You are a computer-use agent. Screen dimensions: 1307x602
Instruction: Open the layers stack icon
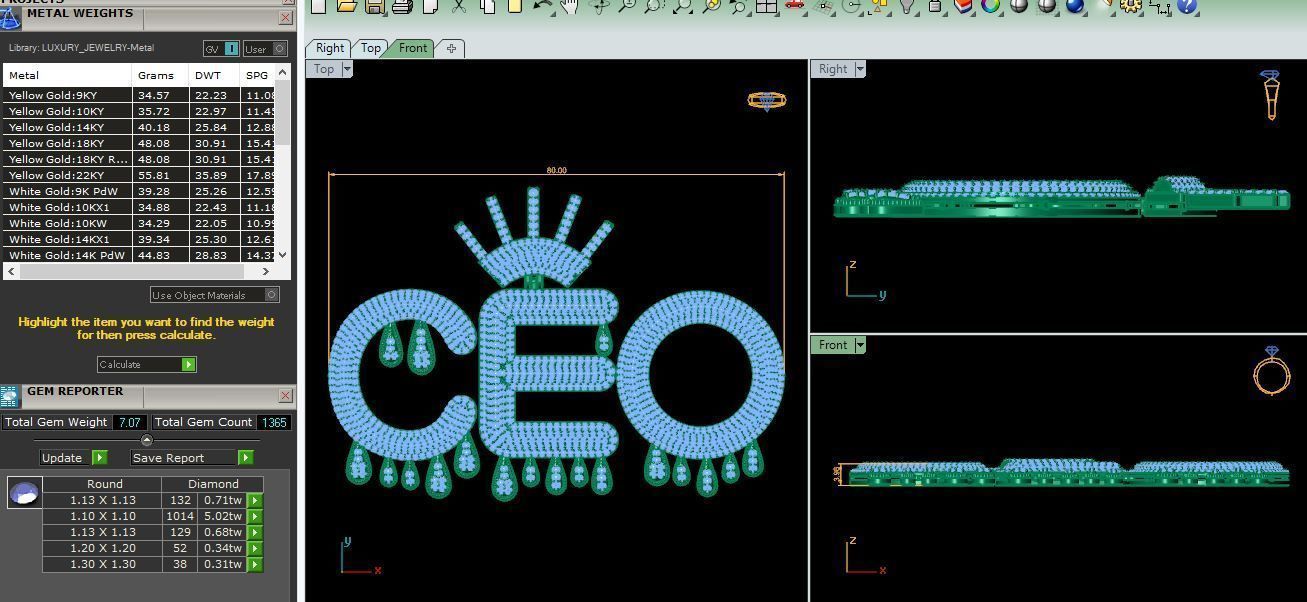point(963,5)
